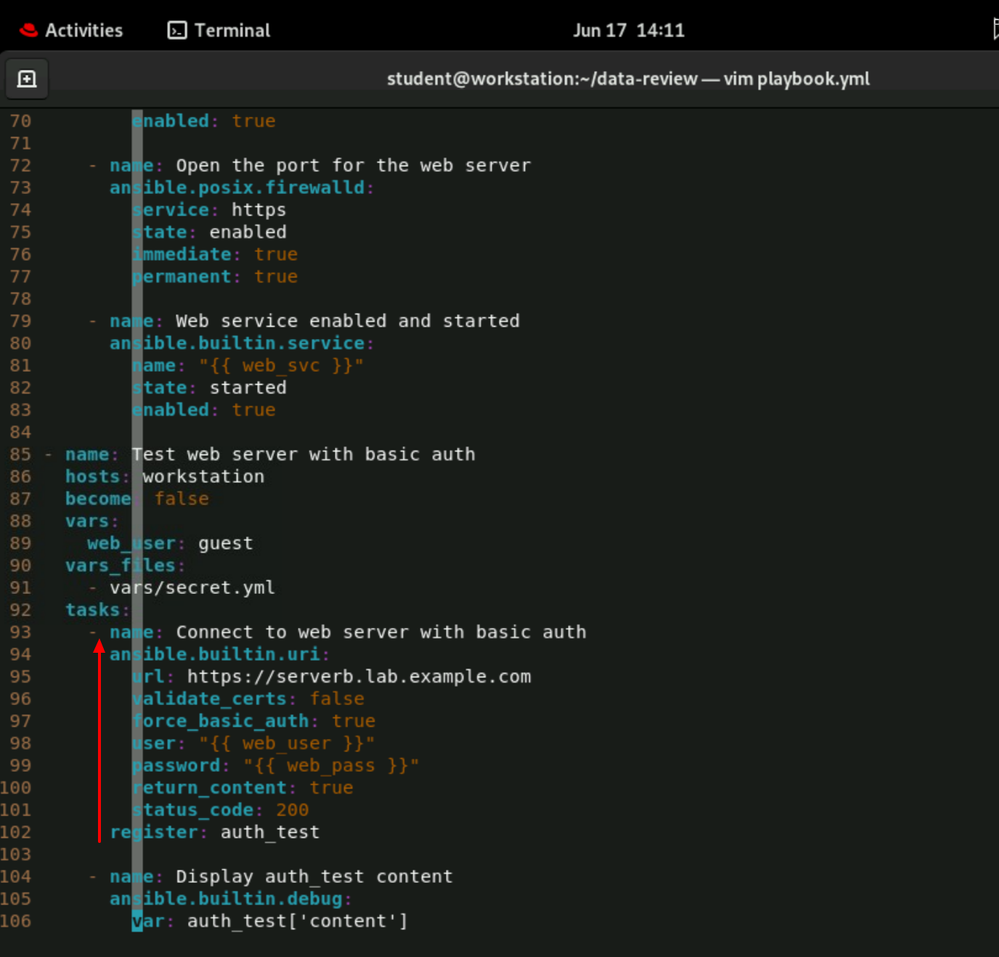This screenshot has width=999, height=957.
Task: Click the new tab icon in terminal header
Action: [x=27, y=79]
